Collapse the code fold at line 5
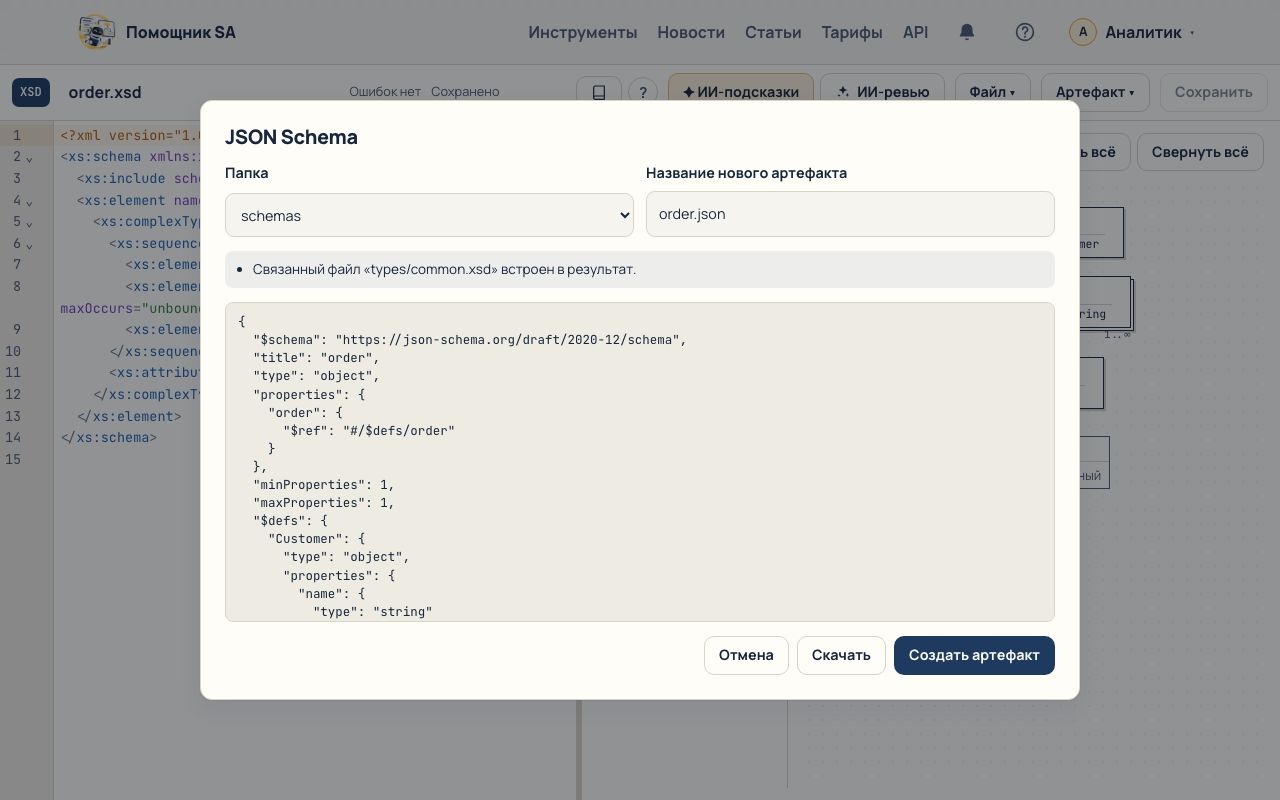The image size is (1280, 800). pyautogui.click(x=29, y=223)
